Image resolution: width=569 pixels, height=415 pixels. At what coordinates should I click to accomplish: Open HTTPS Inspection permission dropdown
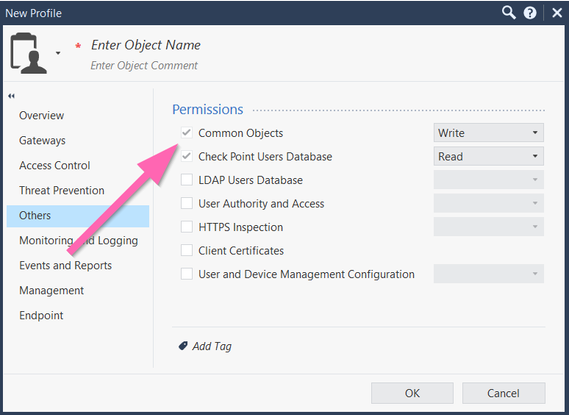tap(488, 227)
